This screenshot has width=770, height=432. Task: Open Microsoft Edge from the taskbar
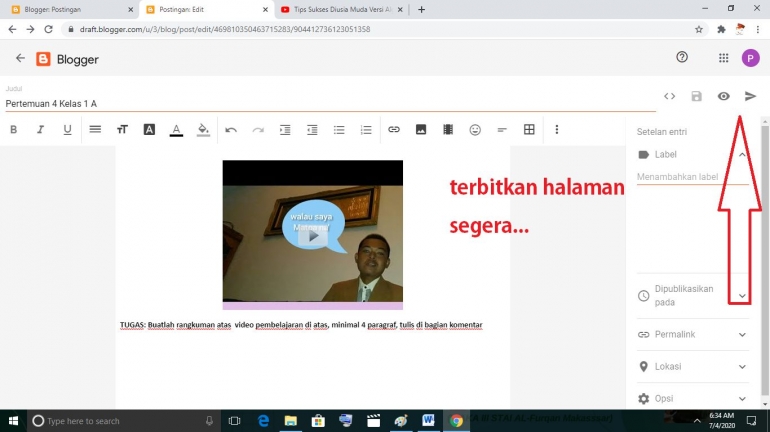(264, 421)
